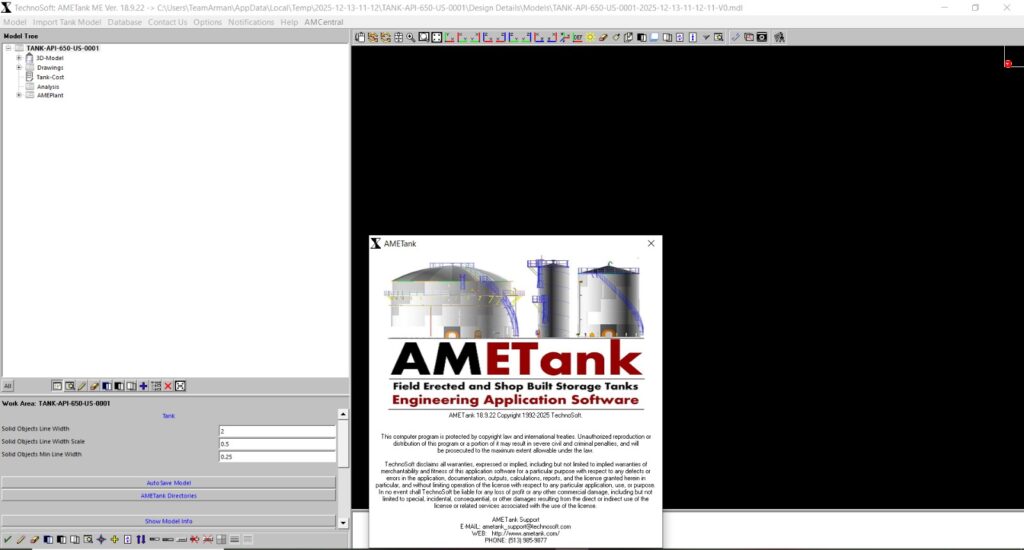
Task: Click the clipboard hand icon at toolbar start
Action: click(360, 37)
